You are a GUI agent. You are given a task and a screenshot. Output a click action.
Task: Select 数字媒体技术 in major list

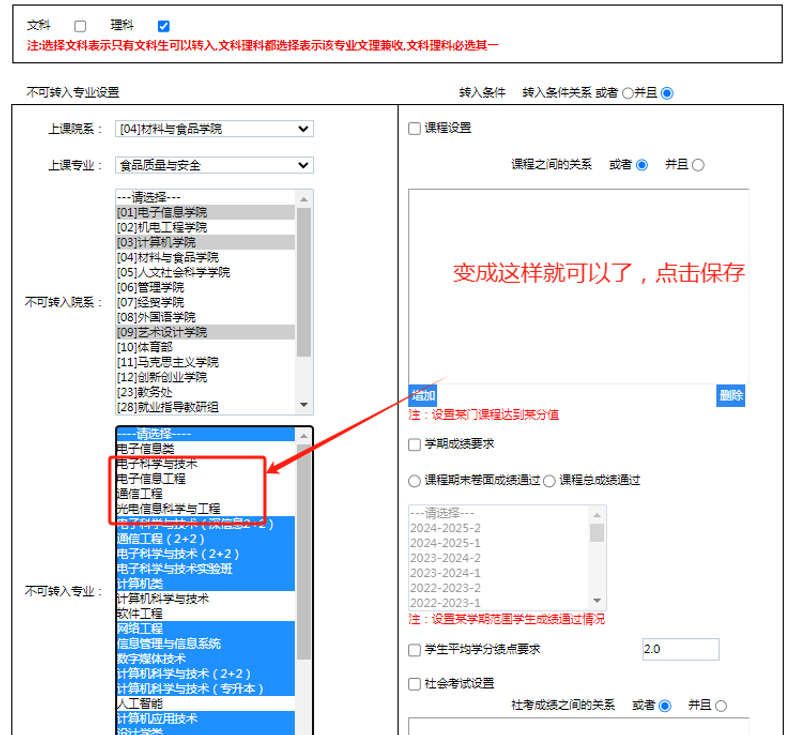205,658
